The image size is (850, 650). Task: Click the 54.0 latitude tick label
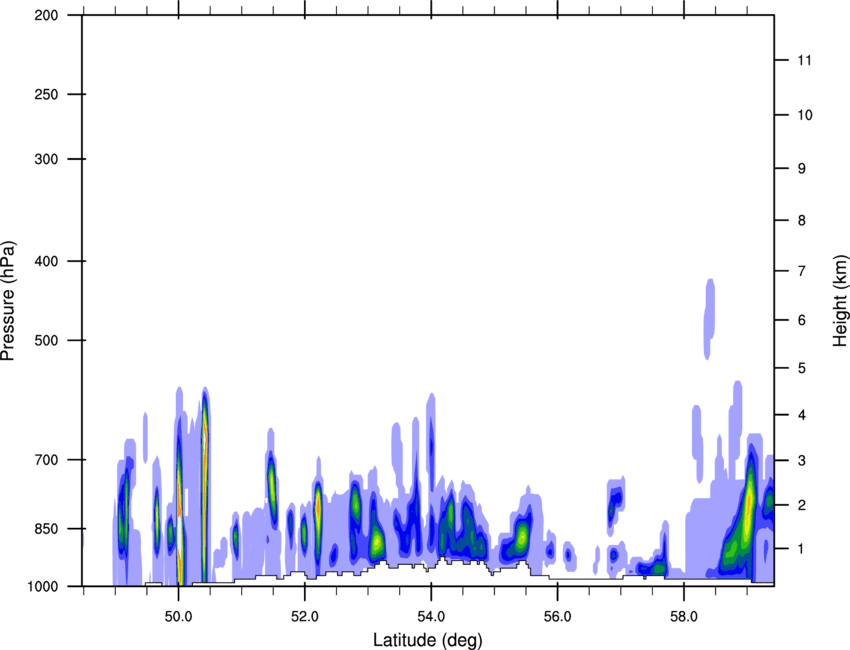[x=431, y=617]
